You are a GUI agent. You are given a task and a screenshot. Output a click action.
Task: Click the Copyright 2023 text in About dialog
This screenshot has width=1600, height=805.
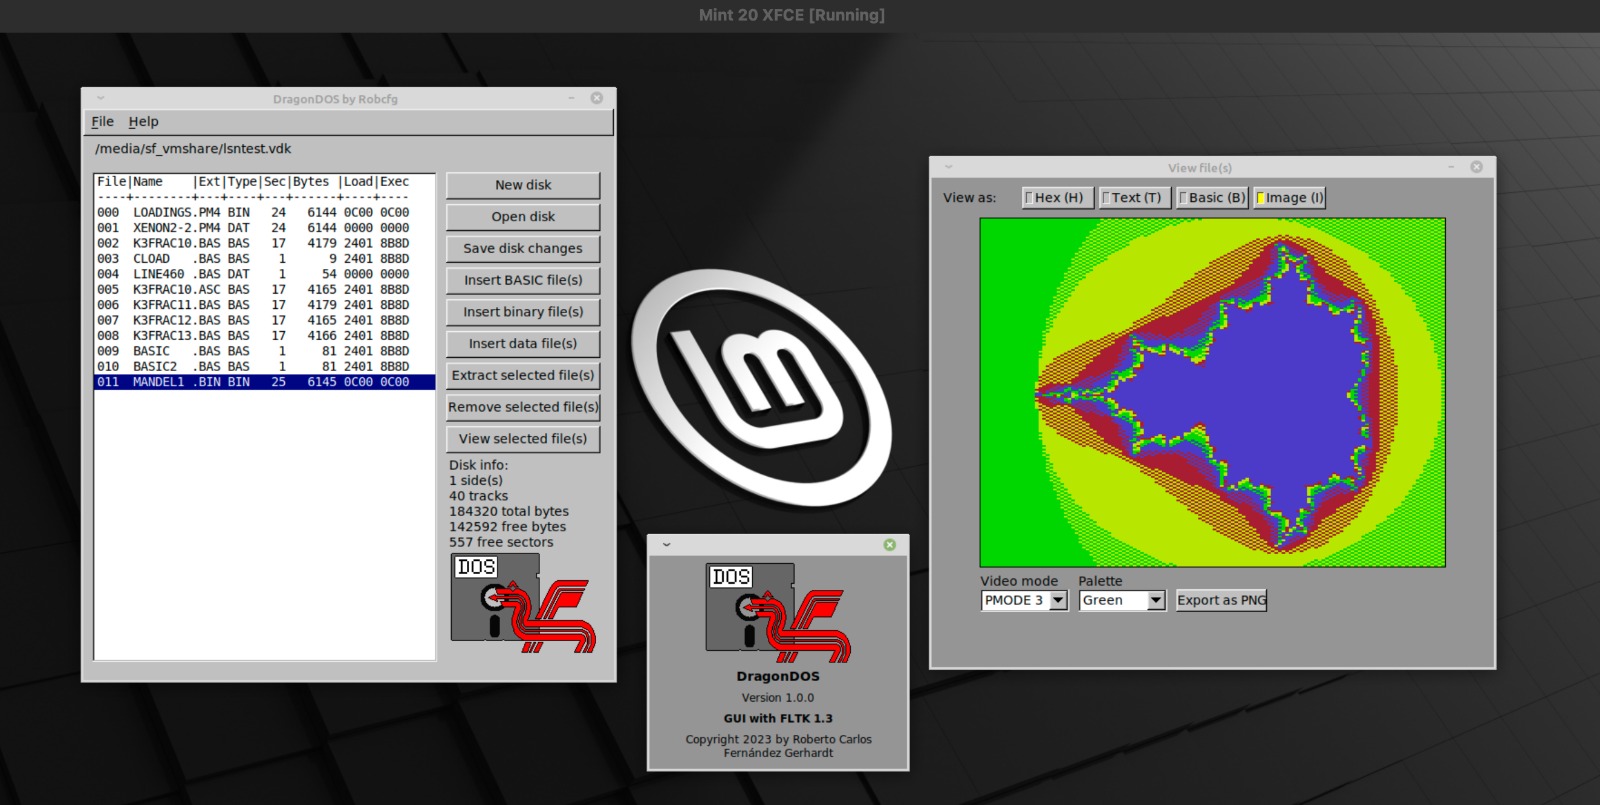point(778,746)
